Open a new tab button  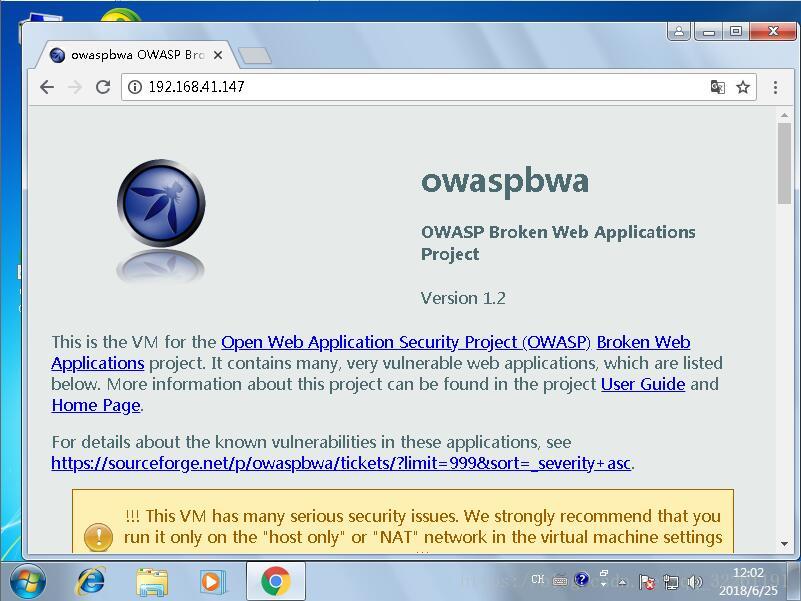point(255,56)
